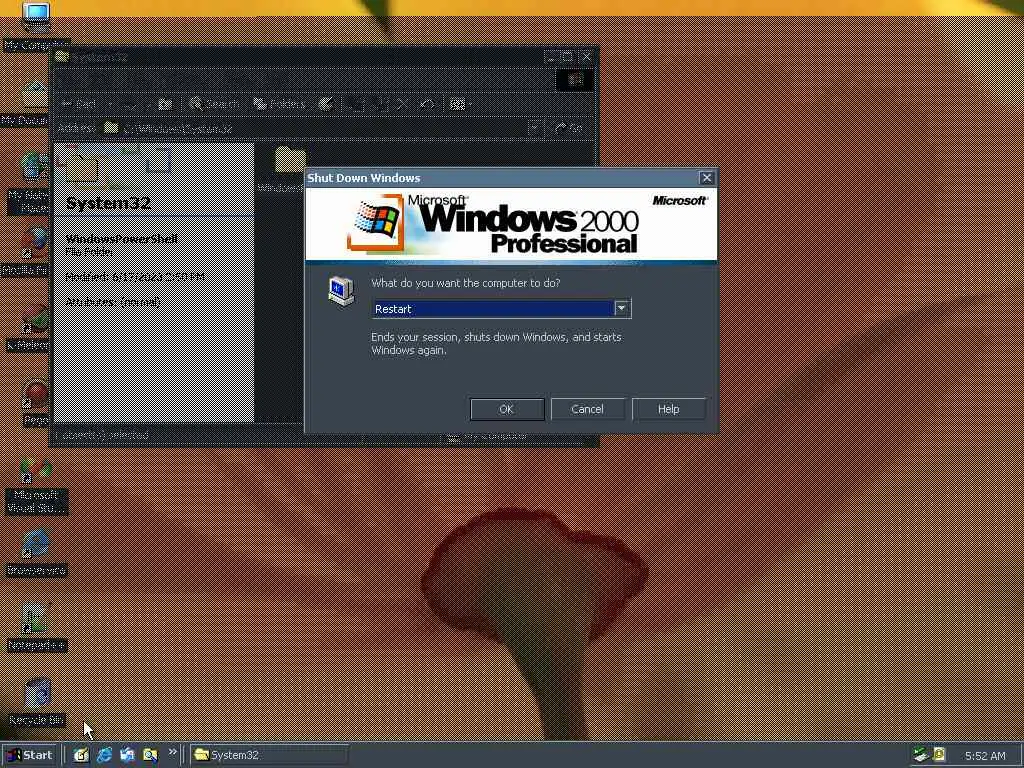This screenshot has height=768, width=1024.
Task: Expand the Address bar dropdown in System32 window
Action: [x=535, y=128]
